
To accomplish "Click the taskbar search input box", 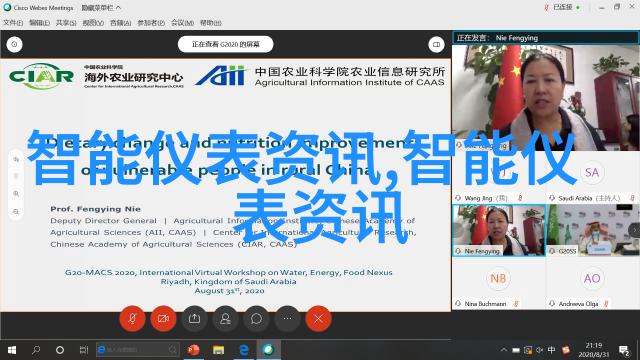I will (138, 350).
